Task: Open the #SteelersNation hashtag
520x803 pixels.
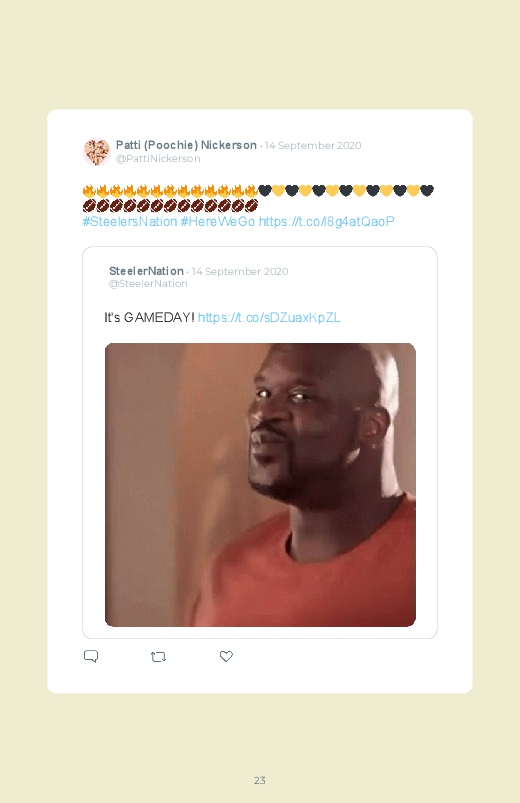Action: coord(130,221)
